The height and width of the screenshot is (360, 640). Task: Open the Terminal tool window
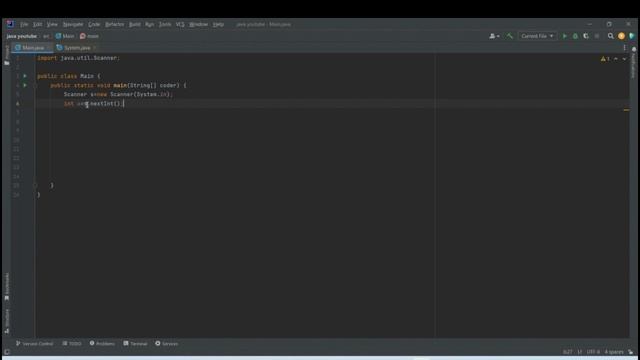[135, 344]
